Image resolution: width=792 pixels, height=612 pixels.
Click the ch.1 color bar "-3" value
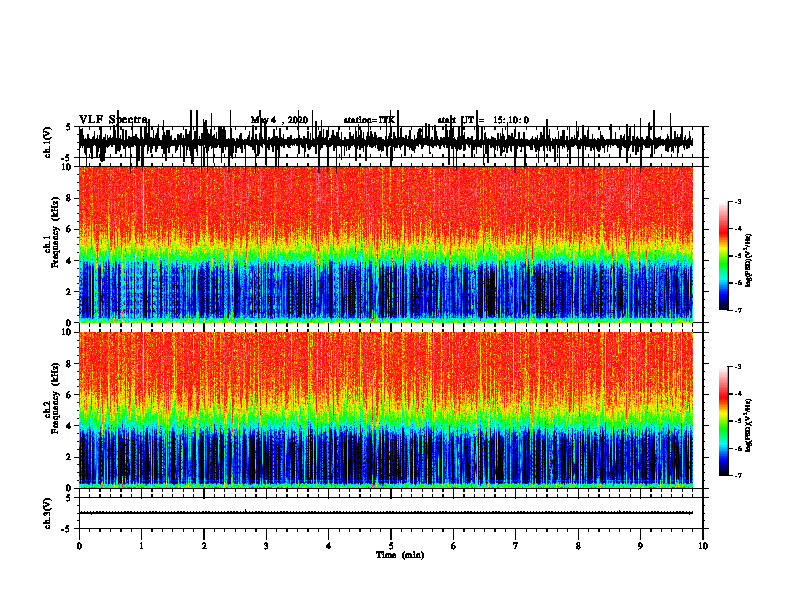coord(738,201)
